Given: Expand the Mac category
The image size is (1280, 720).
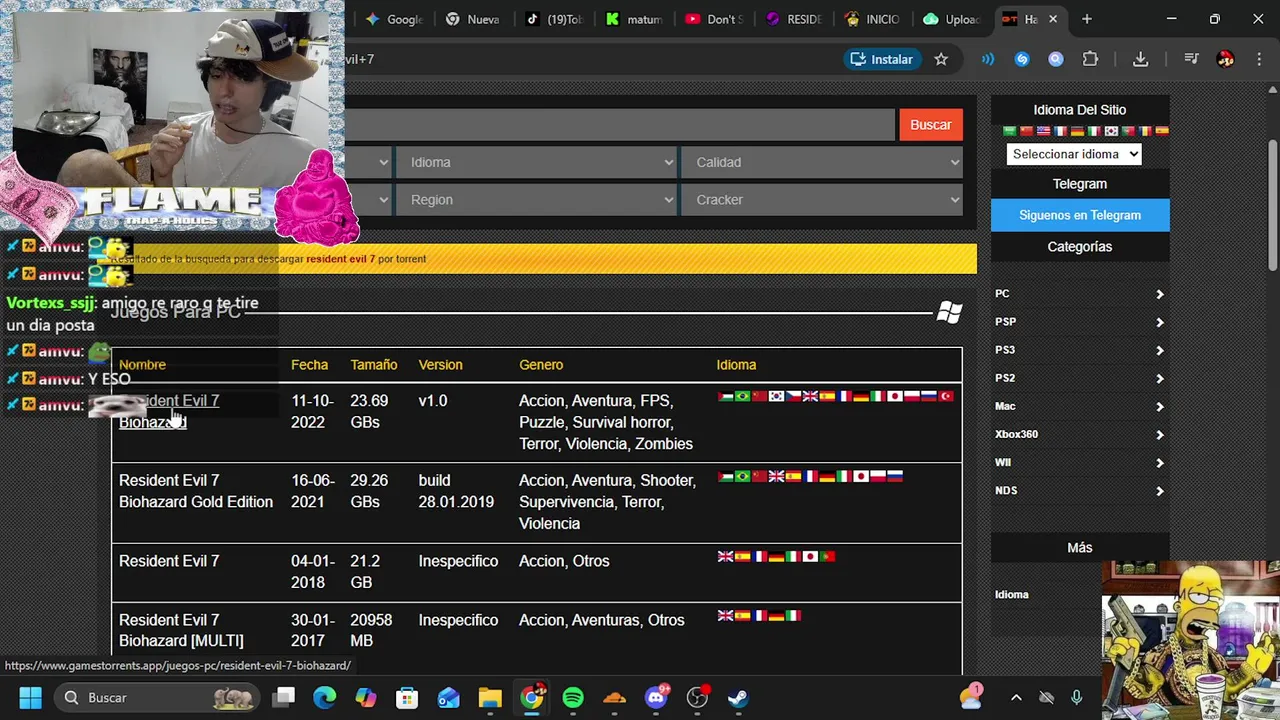Looking at the screenshot, I should click(1080, 406).
